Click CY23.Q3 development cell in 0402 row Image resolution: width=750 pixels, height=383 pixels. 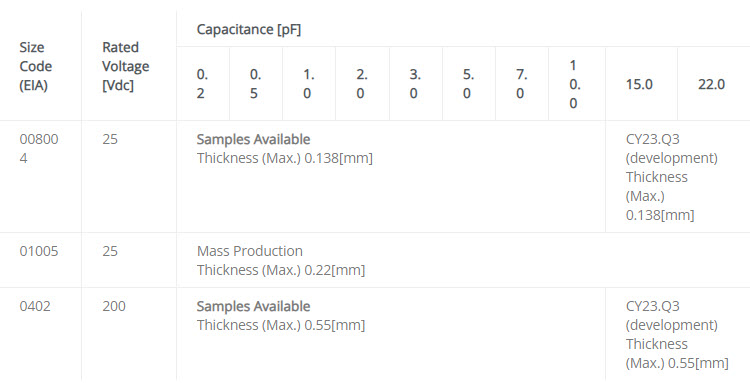[x=677, y=334]
